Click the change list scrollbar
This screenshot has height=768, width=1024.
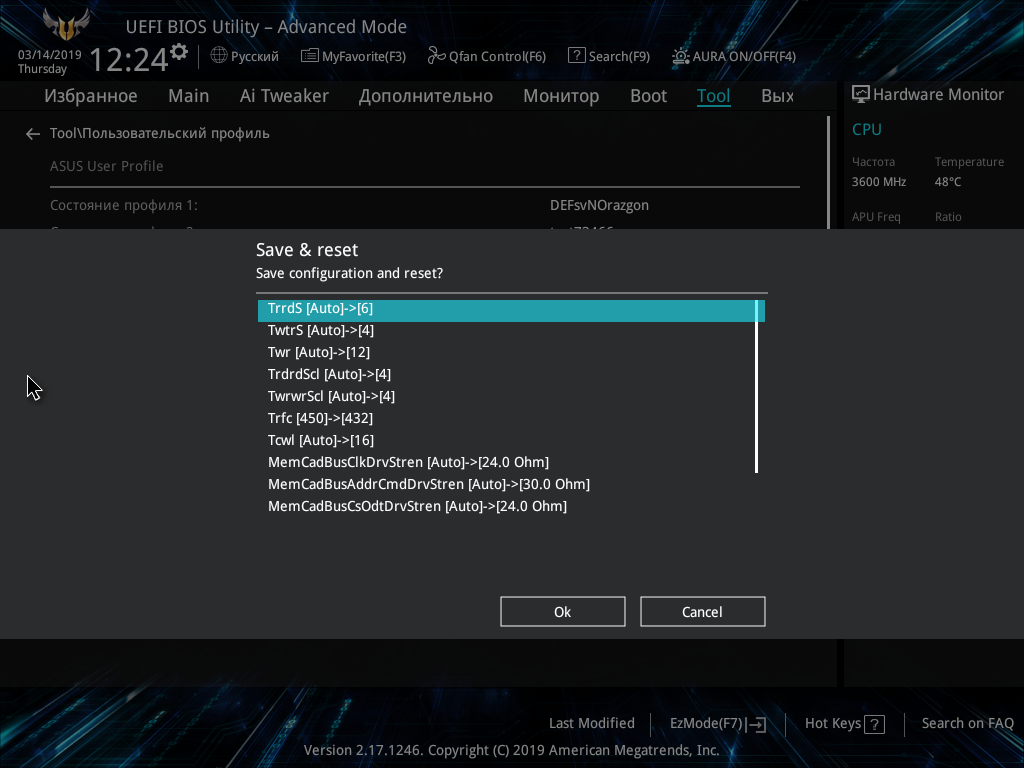pos(756,387)
